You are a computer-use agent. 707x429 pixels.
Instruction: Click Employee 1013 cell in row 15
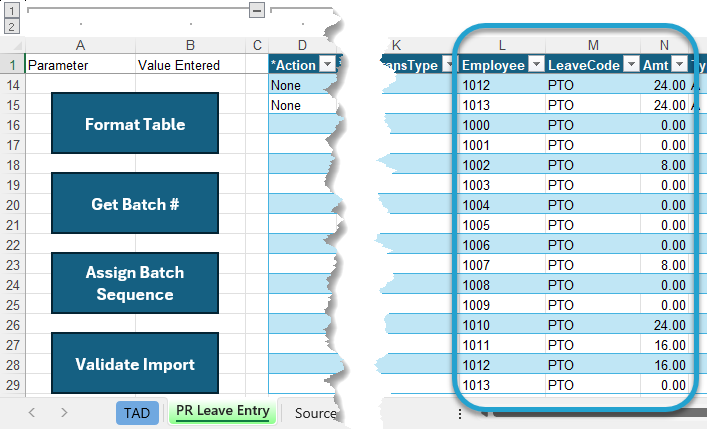coord(501,105)
